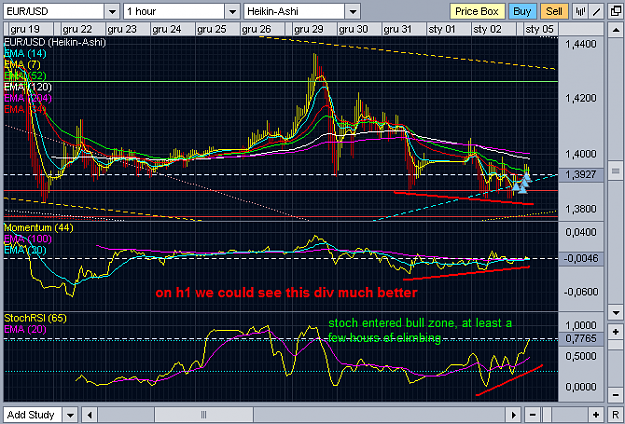Click the EUR/USD symbol field
The image size is (625, 424).
(x=54, y=11)
